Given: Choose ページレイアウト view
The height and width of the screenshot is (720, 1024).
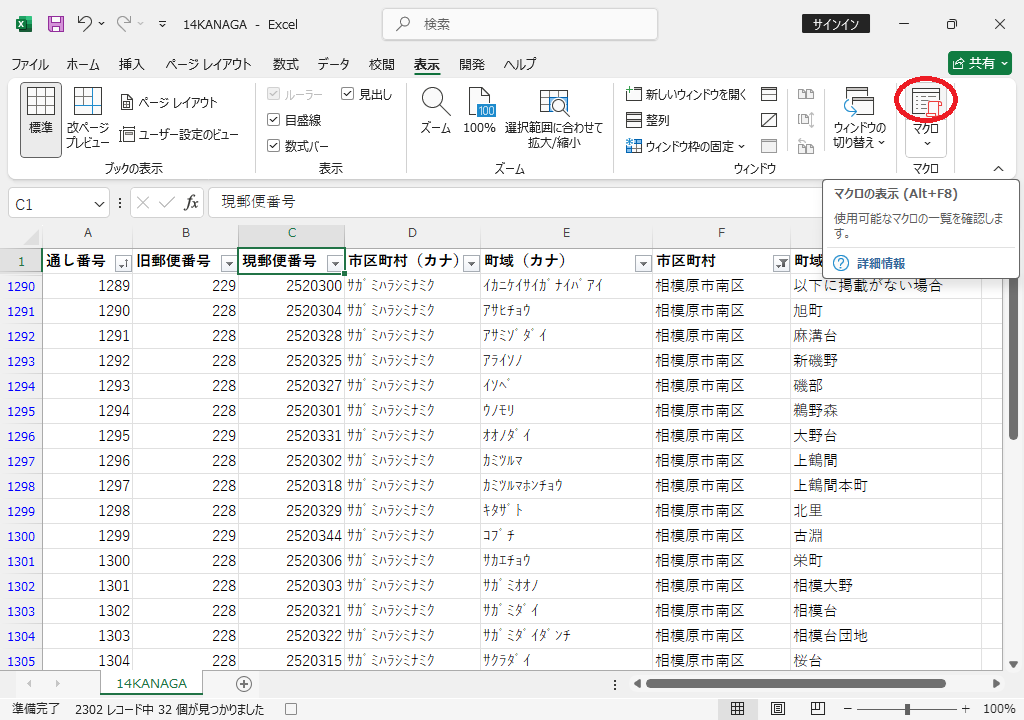Looking at the screenshot, I should point(168,102).
